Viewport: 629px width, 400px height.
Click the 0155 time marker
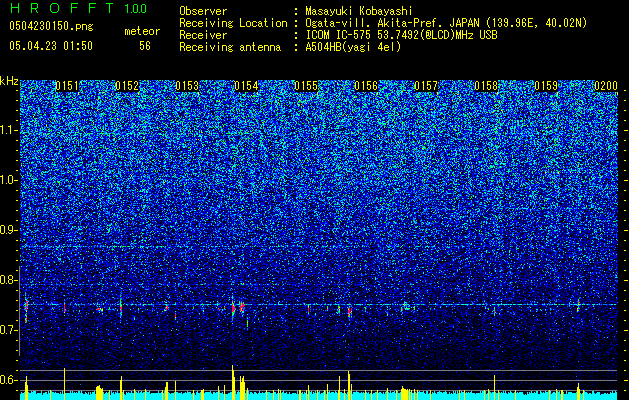(306, 86)
